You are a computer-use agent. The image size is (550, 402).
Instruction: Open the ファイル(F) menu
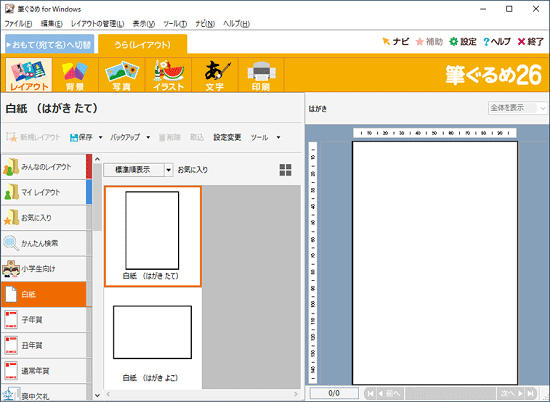click(x=18, y=24)
